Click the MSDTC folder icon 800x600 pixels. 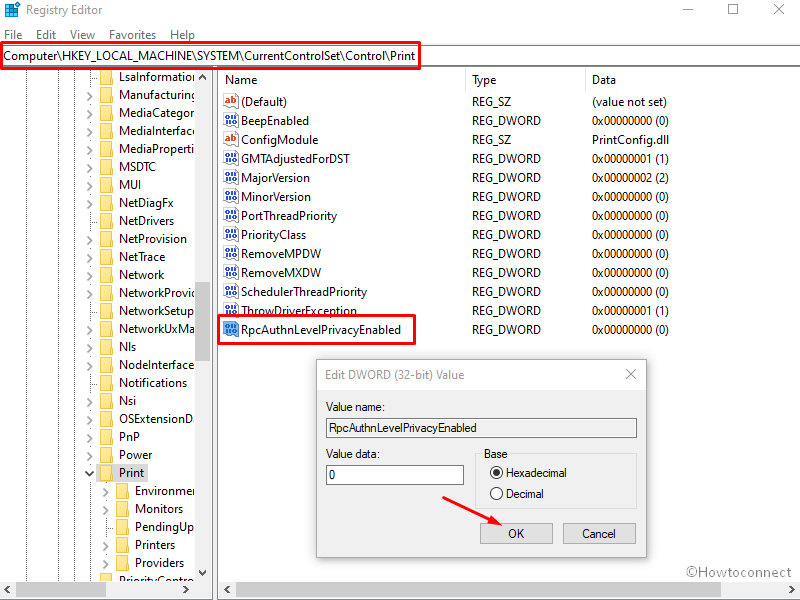tap(106, 167)
